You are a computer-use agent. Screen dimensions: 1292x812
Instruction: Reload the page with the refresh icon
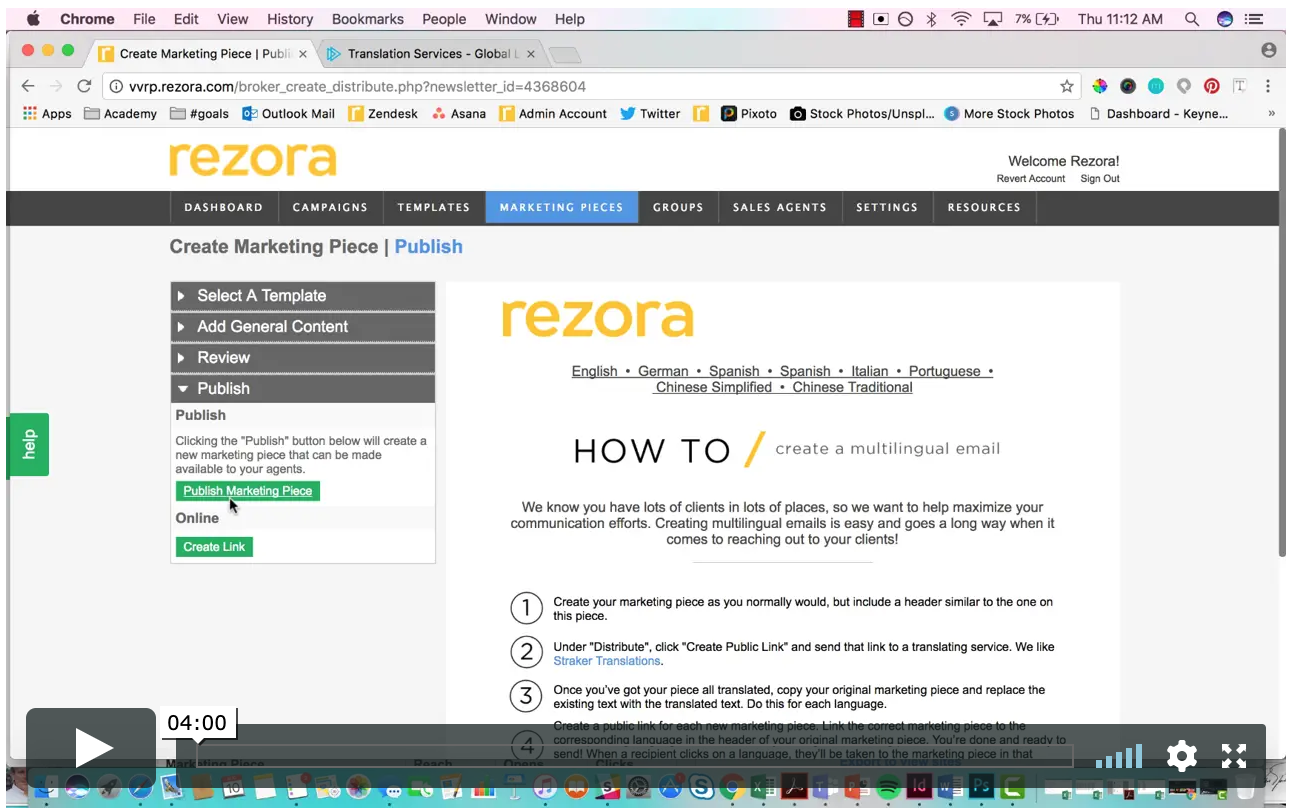coord(84,86)
